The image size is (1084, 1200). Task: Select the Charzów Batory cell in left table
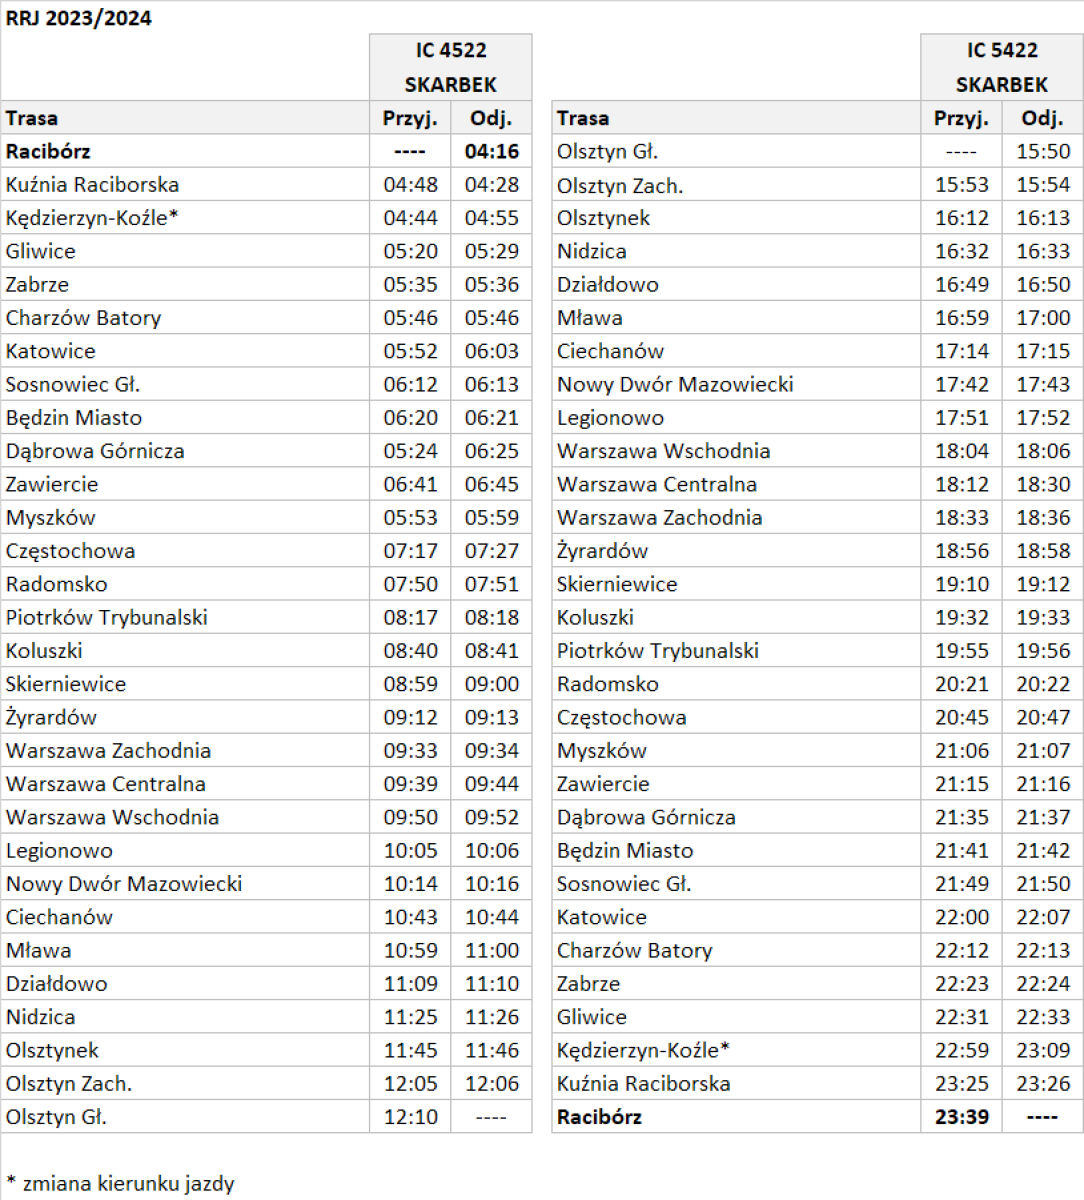[83, 318]
